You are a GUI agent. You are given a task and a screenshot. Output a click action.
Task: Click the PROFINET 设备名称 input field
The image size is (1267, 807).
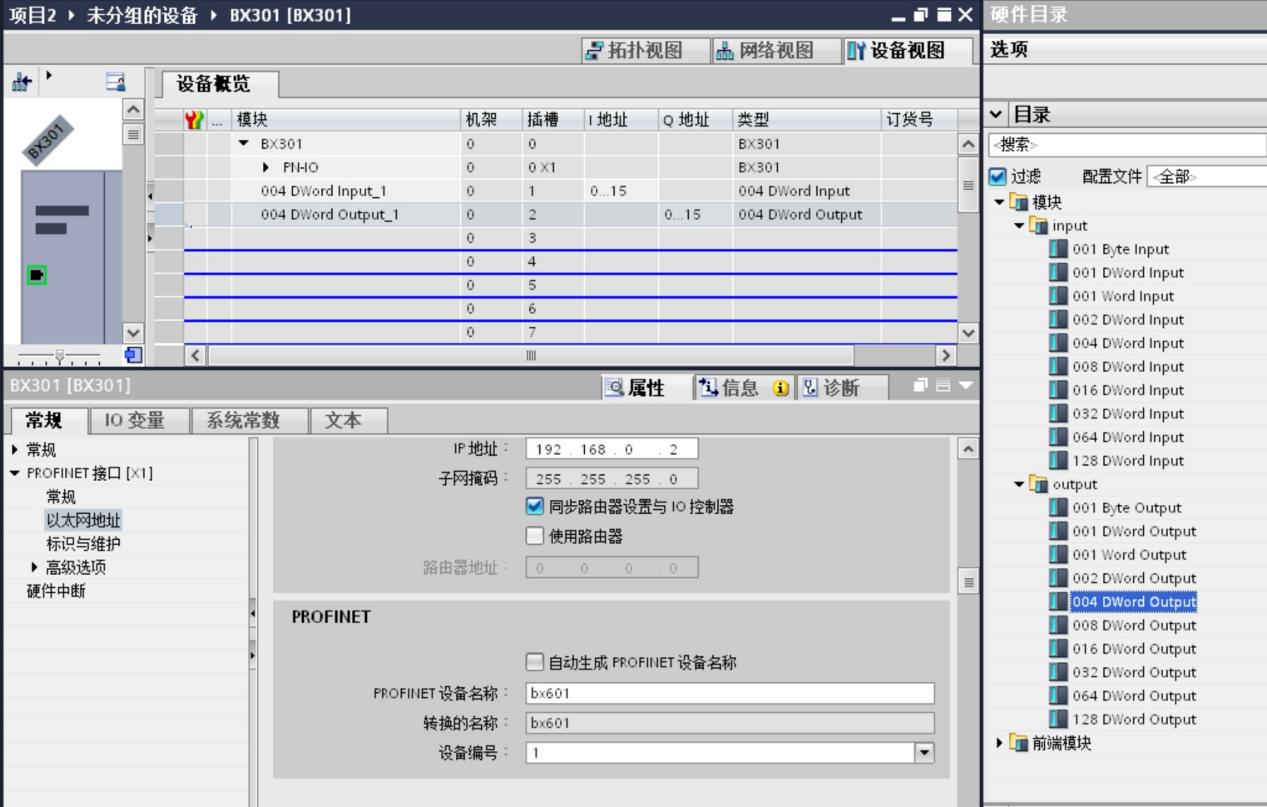point(730,694)
